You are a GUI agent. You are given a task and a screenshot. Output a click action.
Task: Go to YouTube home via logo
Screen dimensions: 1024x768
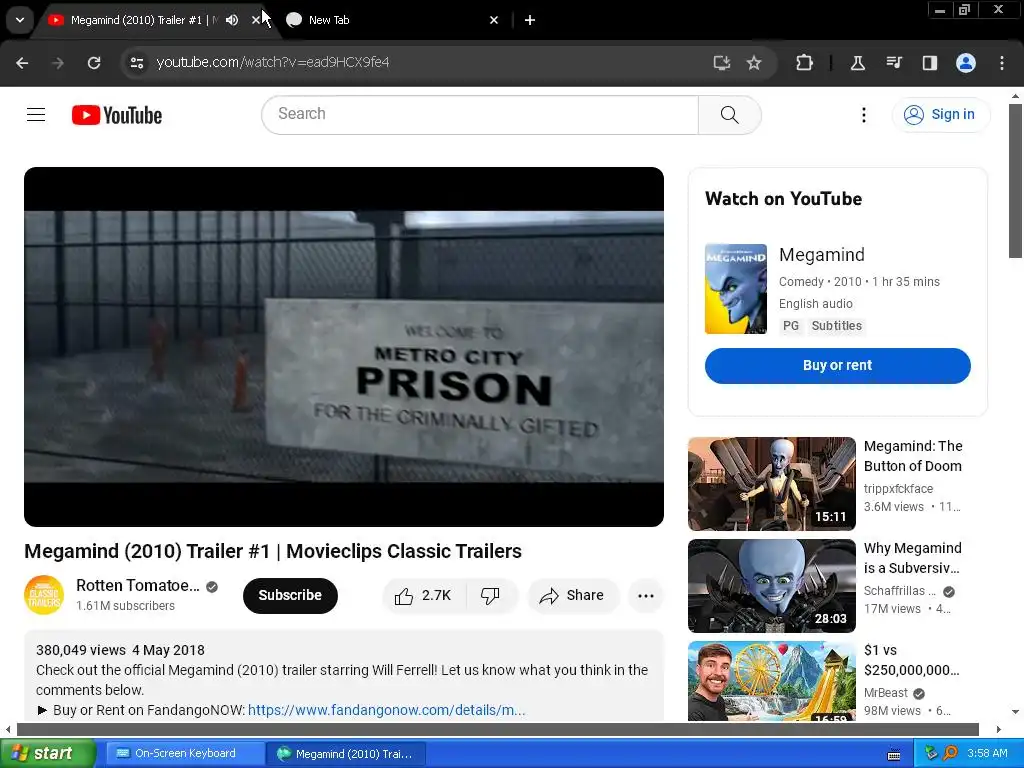[116, 115]
